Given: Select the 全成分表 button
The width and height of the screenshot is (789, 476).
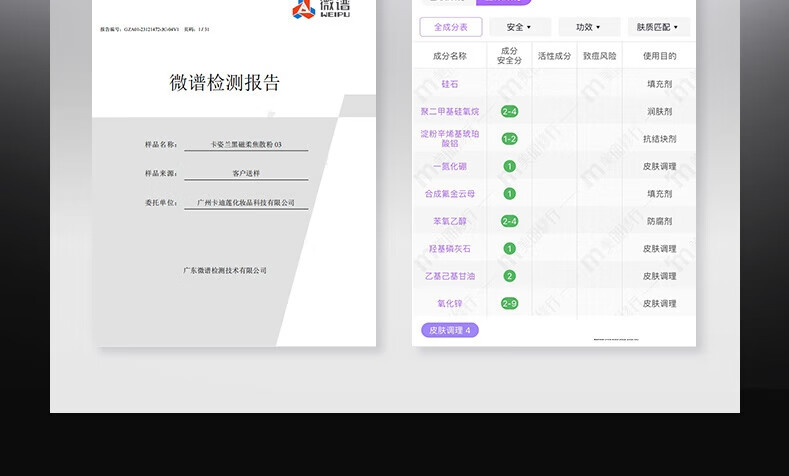Looking at the screenshot, I should 451,27.
